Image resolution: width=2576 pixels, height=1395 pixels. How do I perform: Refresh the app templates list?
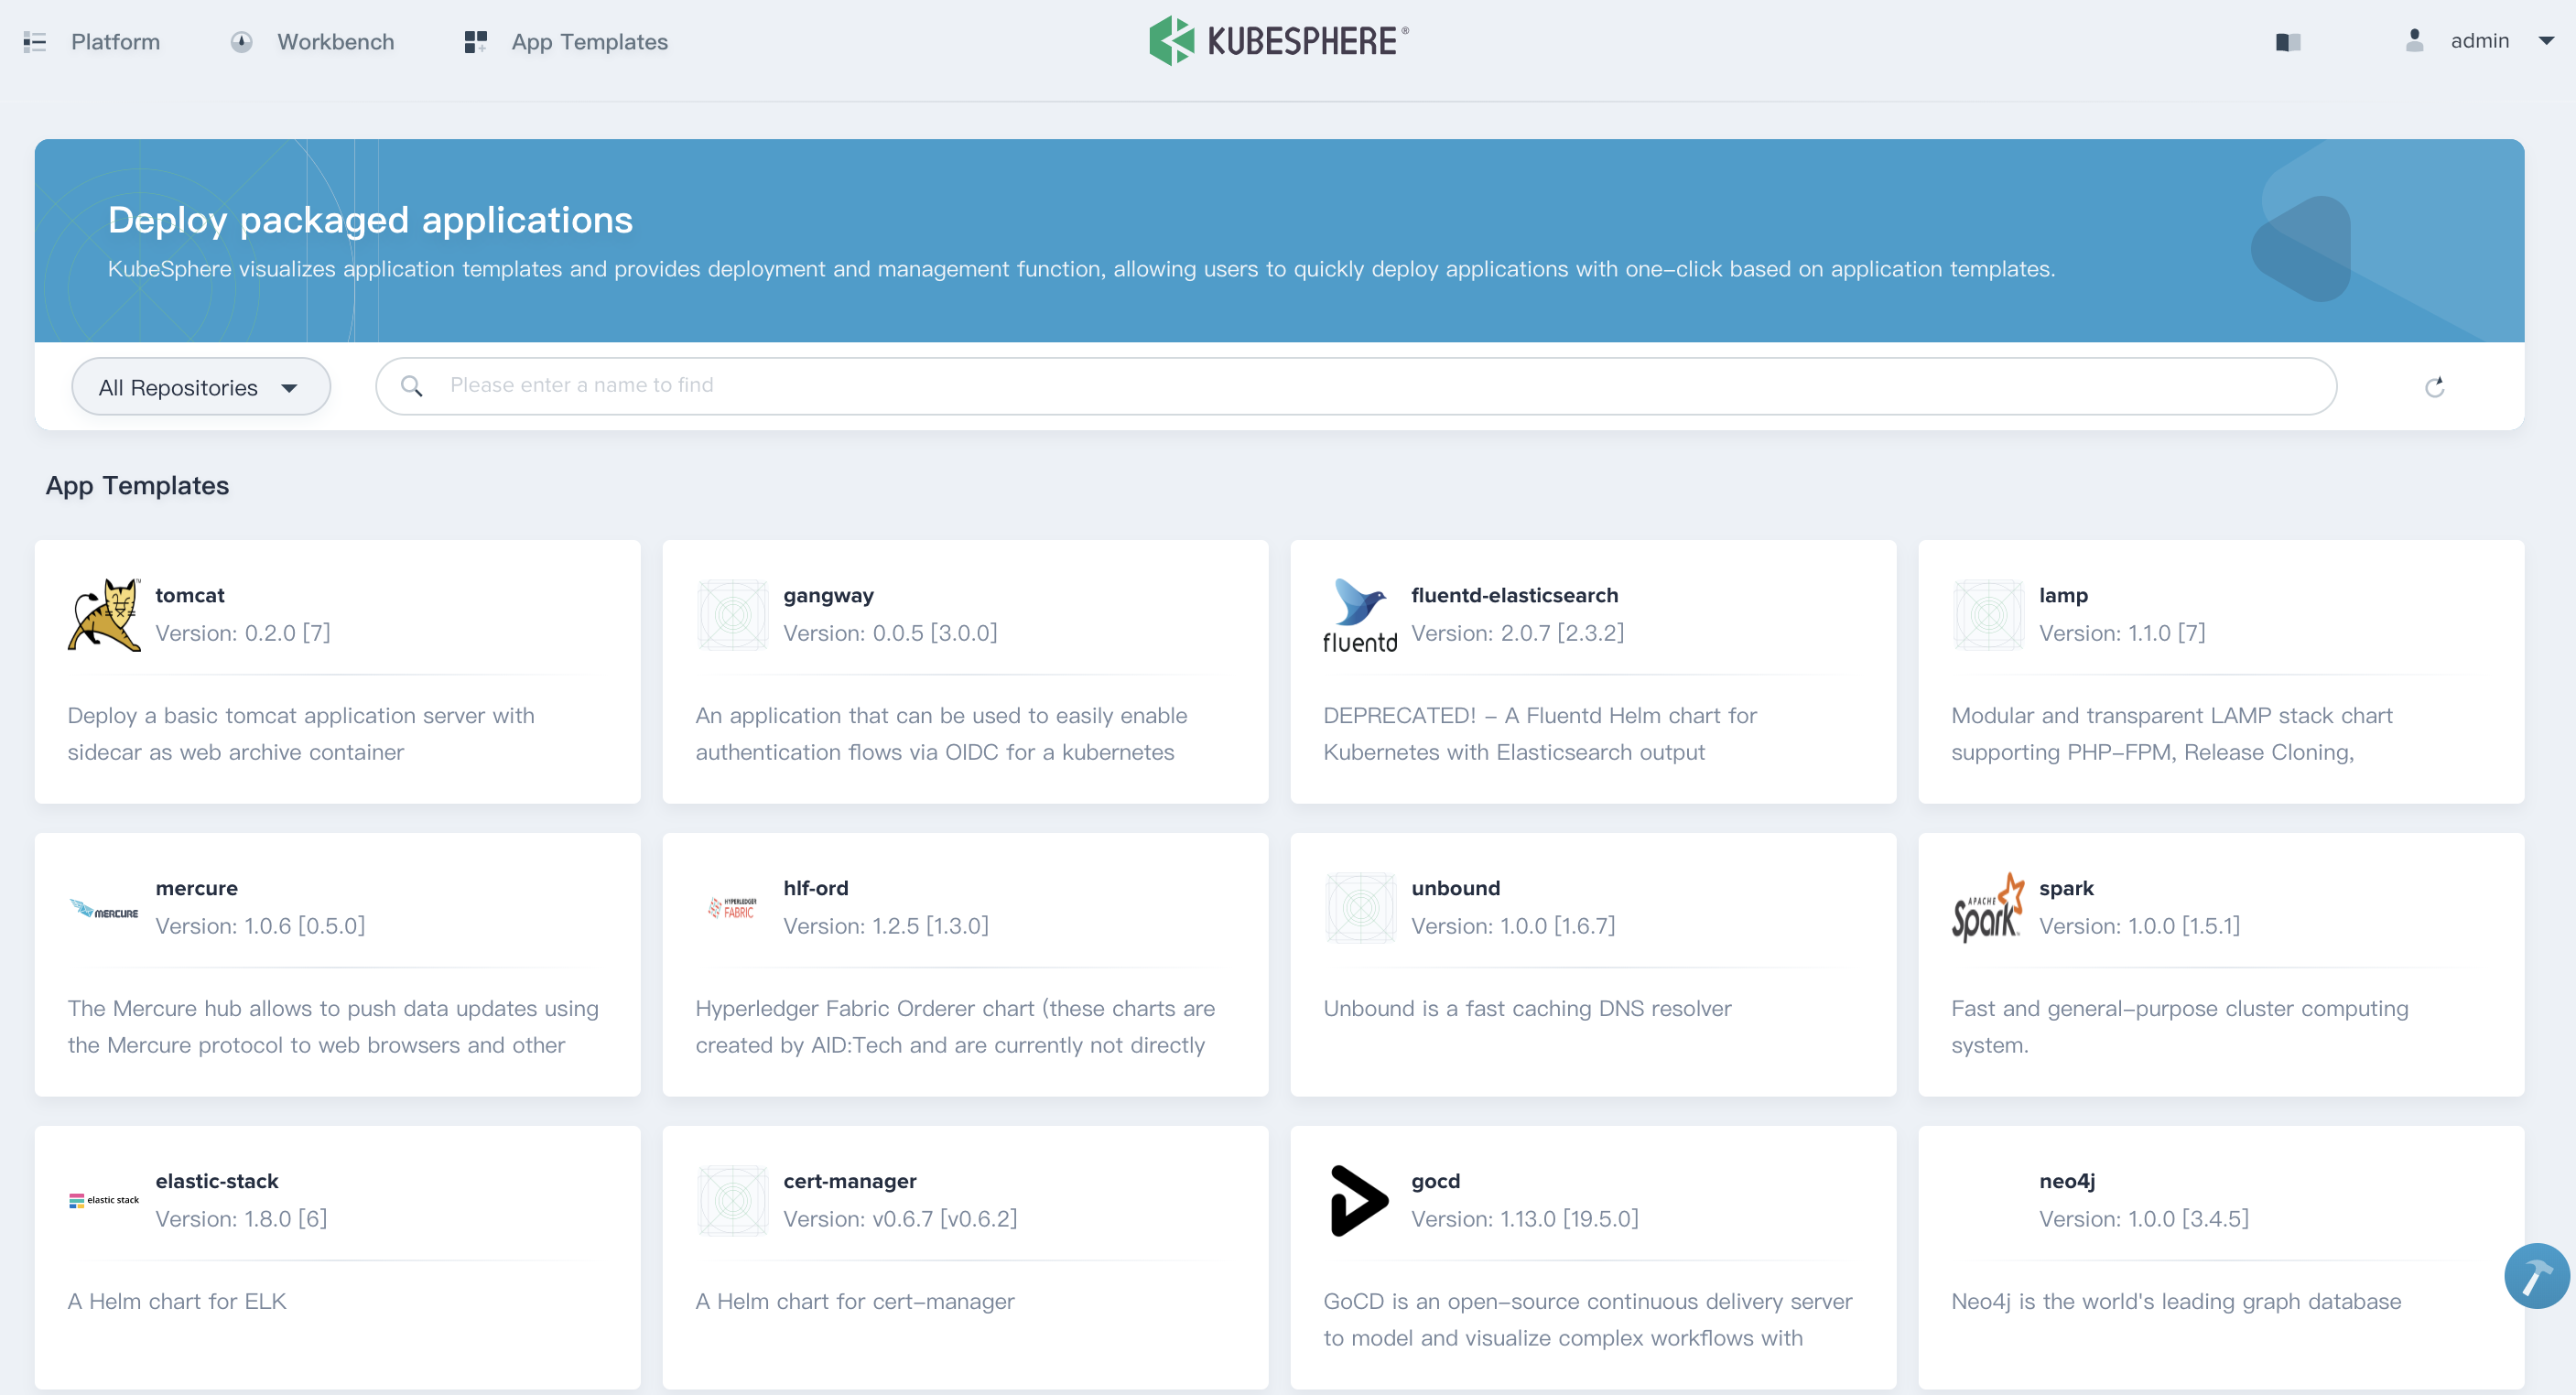pos(2434,387)
